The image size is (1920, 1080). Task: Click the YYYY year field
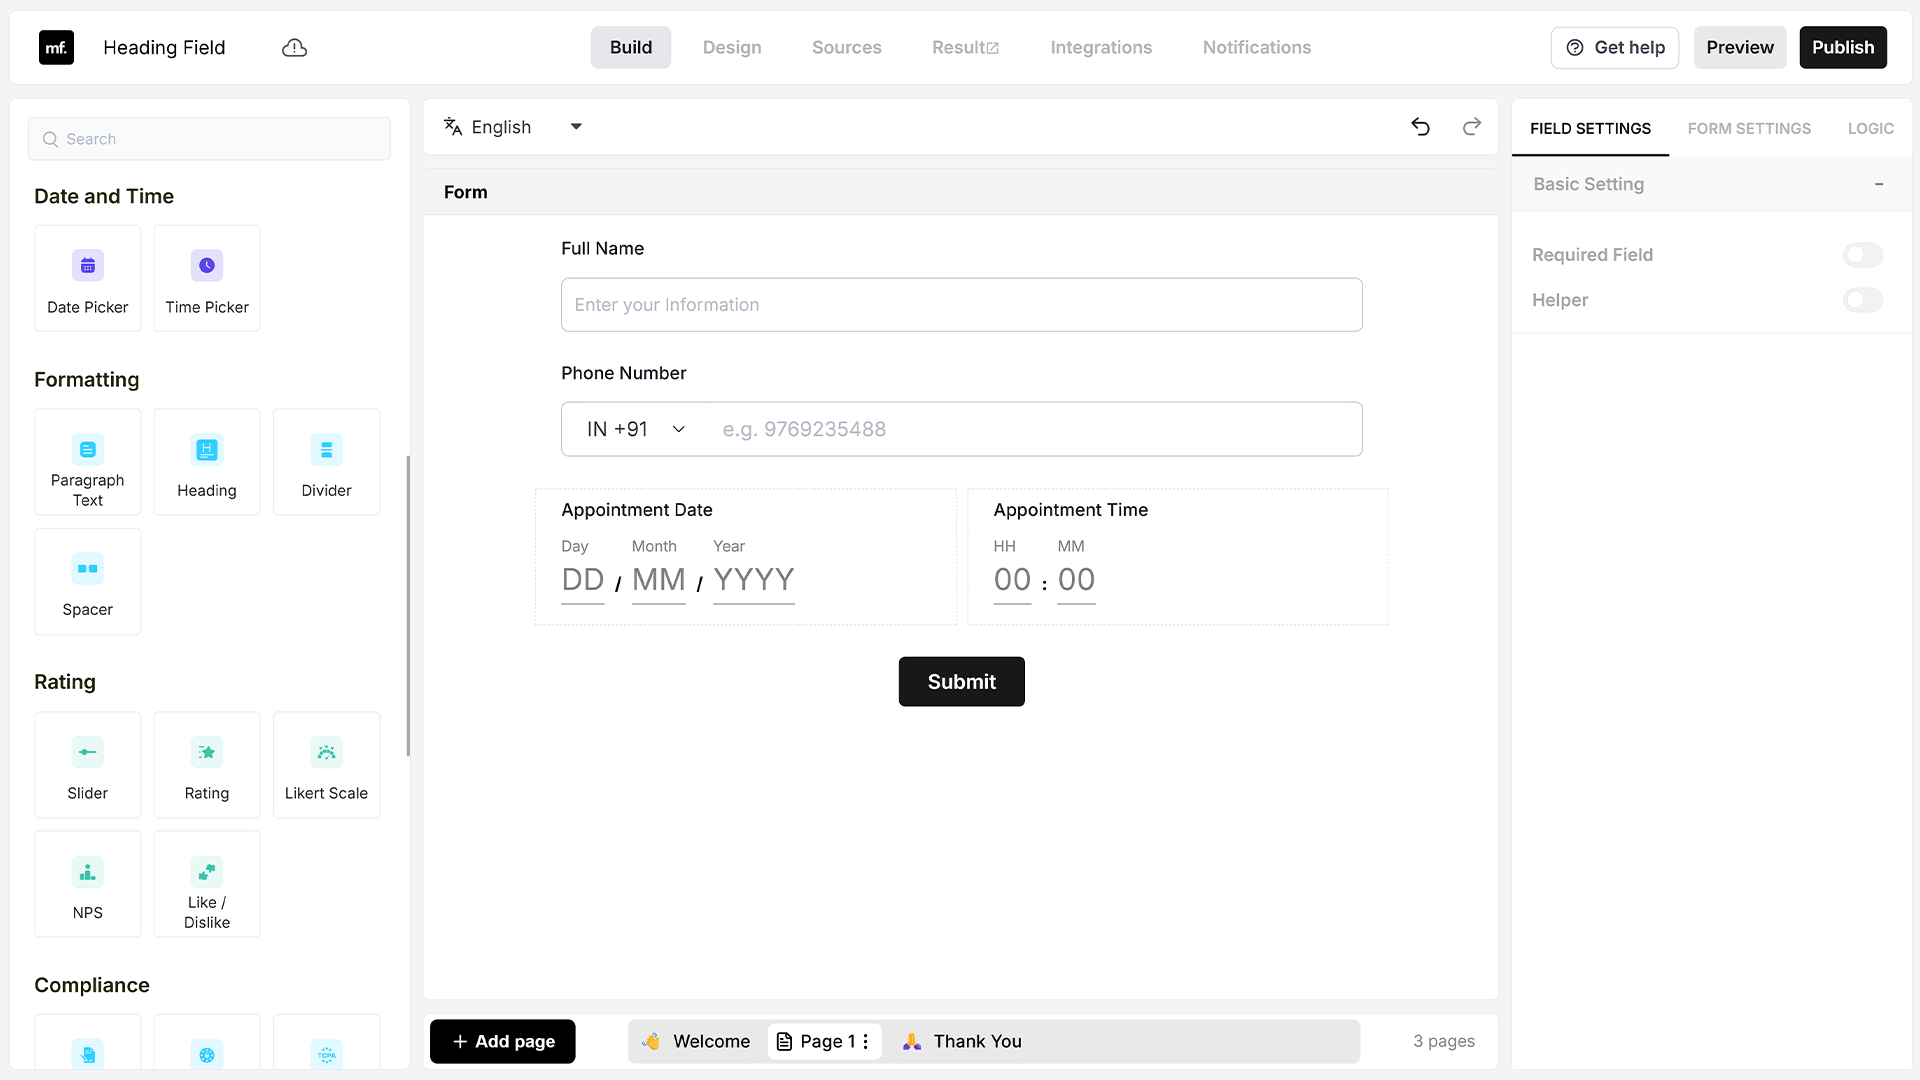pos(754,580)
